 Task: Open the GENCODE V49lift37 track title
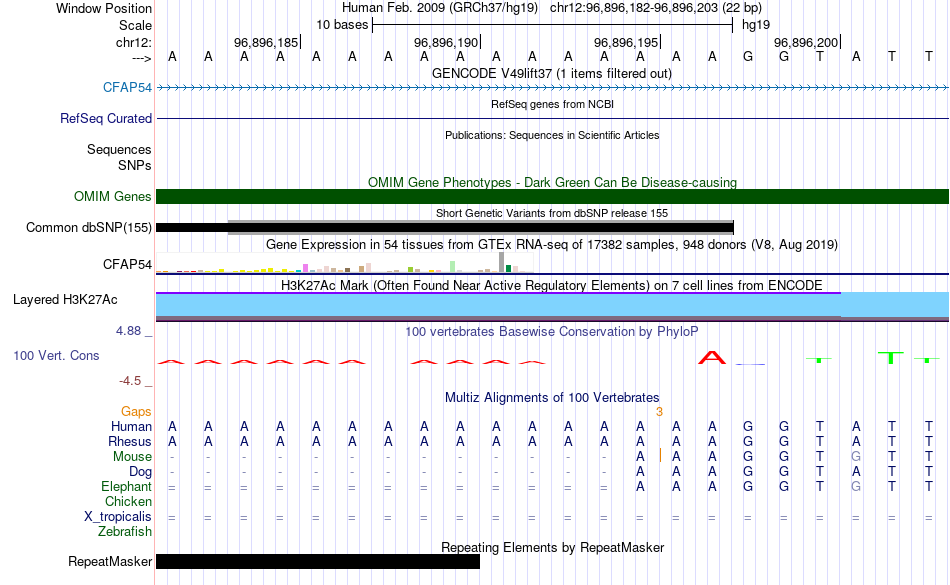(552, 74)
